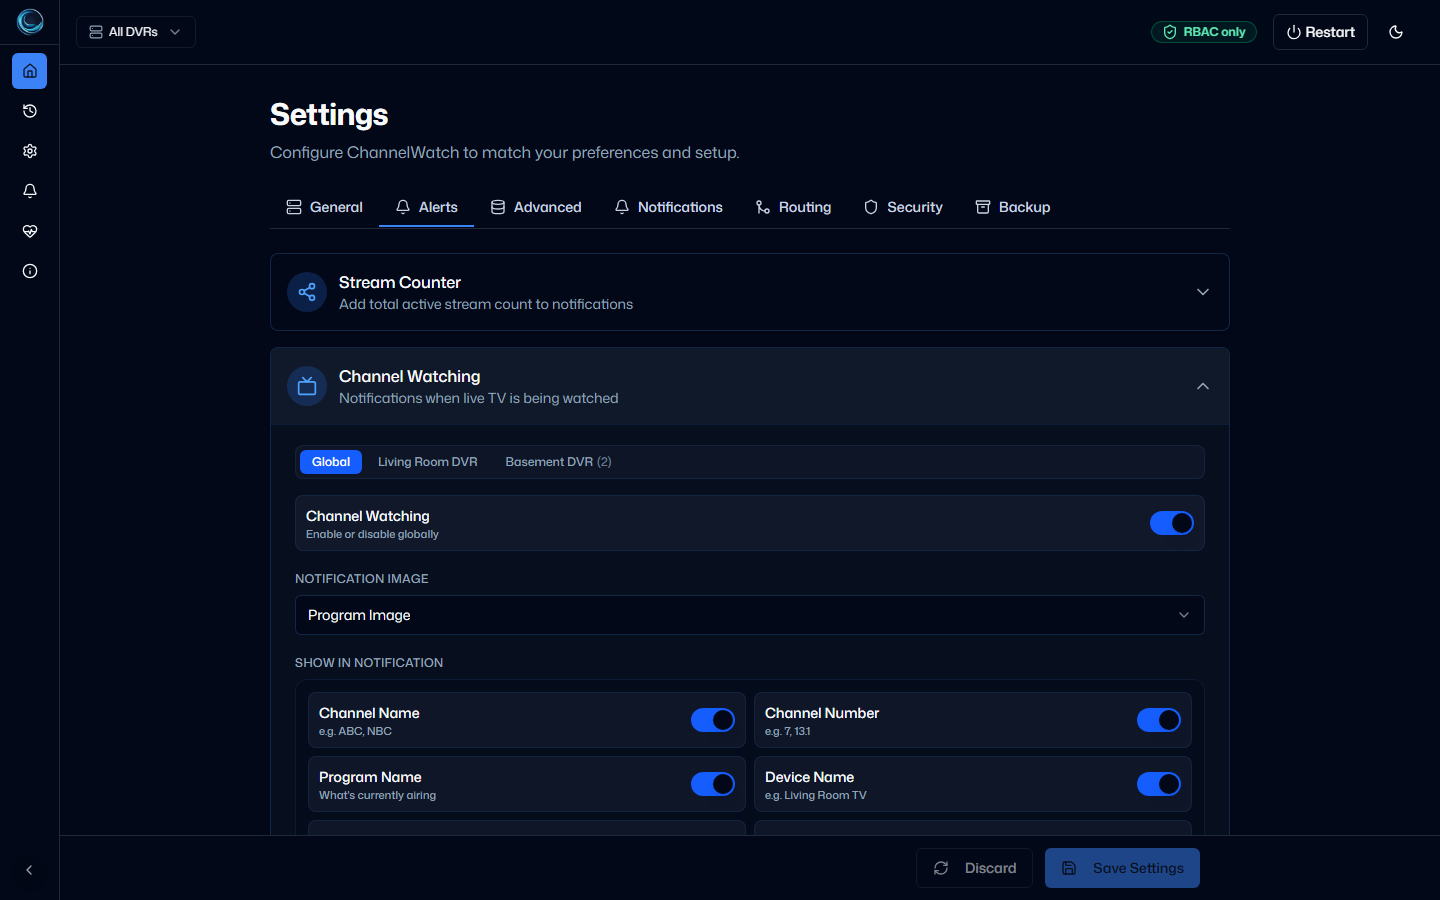
Task: Open the Program Image notification dropdown
Action: tap(750, 615)
